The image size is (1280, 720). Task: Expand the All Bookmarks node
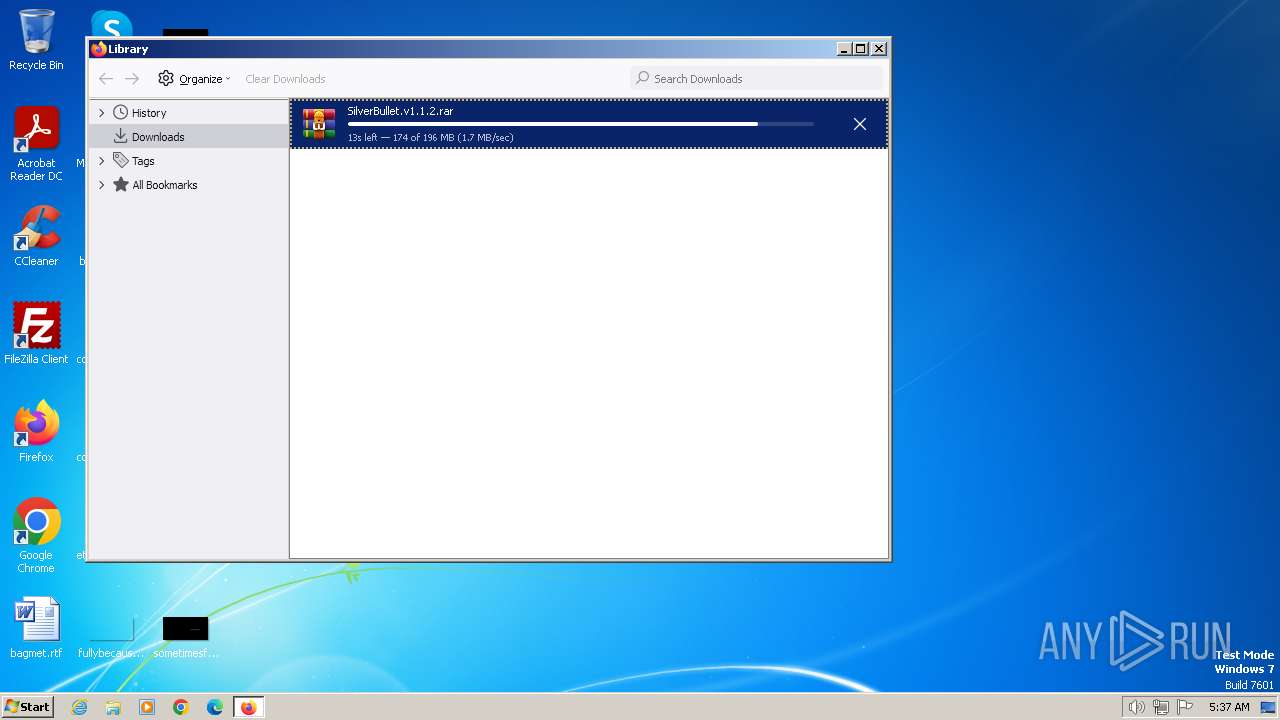pyautogui.click(x=101, y=185)
